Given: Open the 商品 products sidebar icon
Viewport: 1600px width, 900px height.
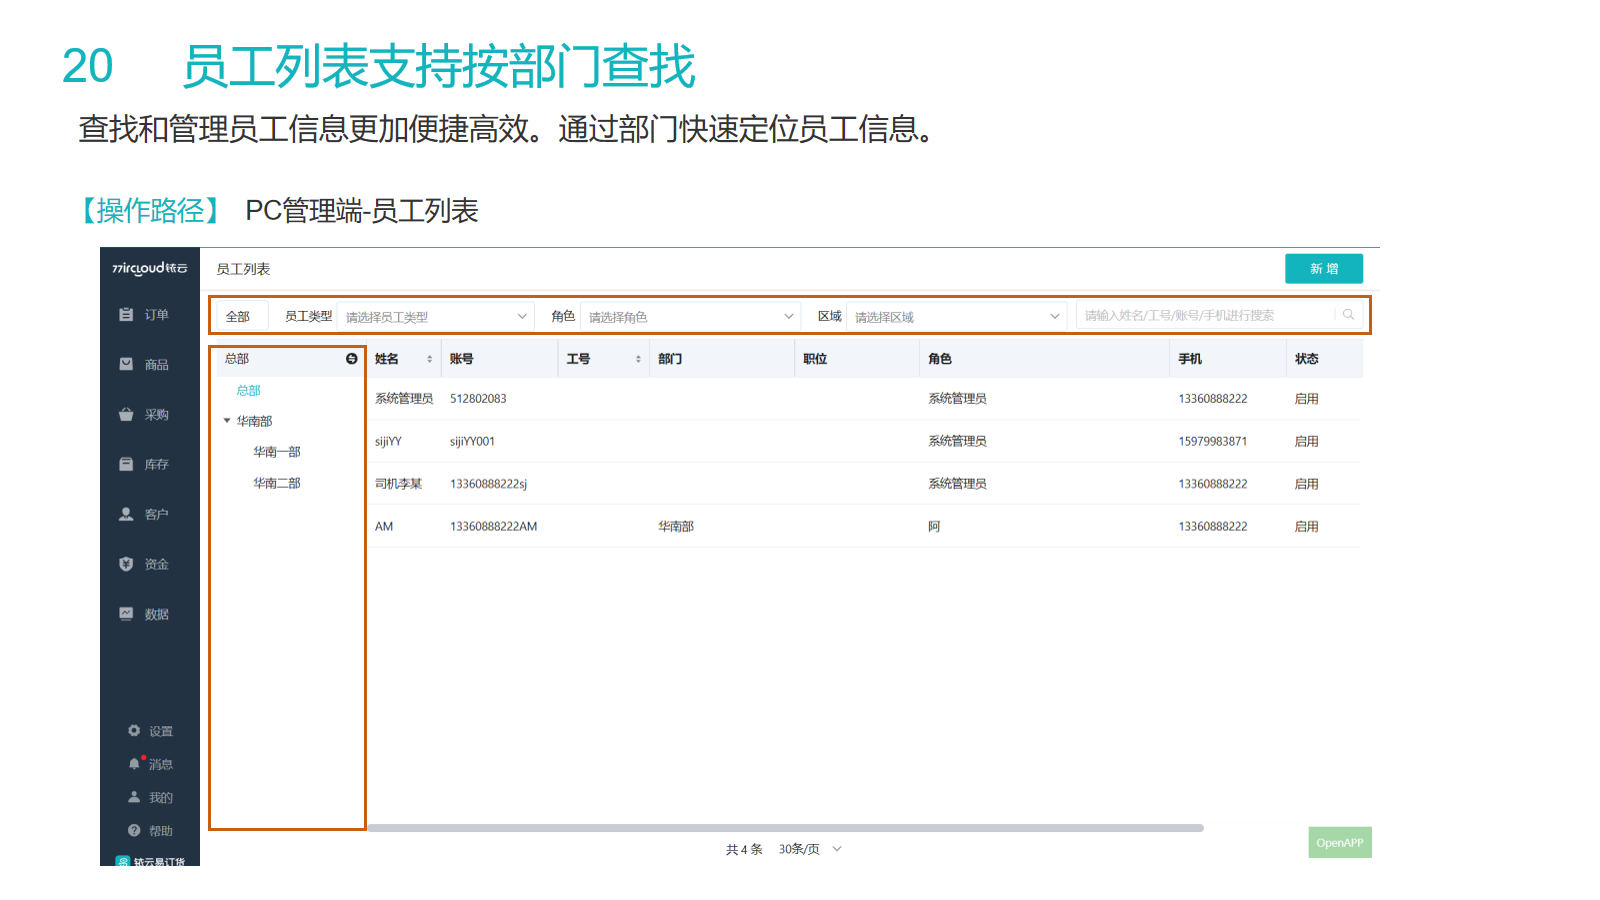Looking at the screenshot, I should [x=126, y=364].
